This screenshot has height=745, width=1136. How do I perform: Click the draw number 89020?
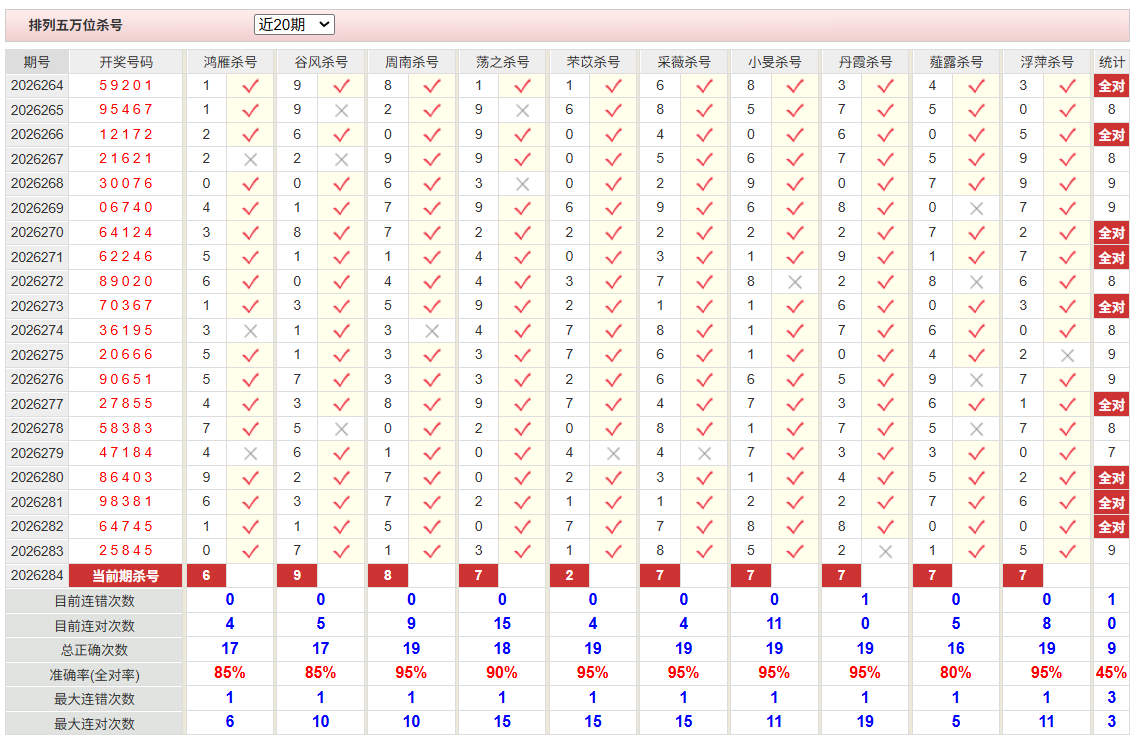pos(126,281)
